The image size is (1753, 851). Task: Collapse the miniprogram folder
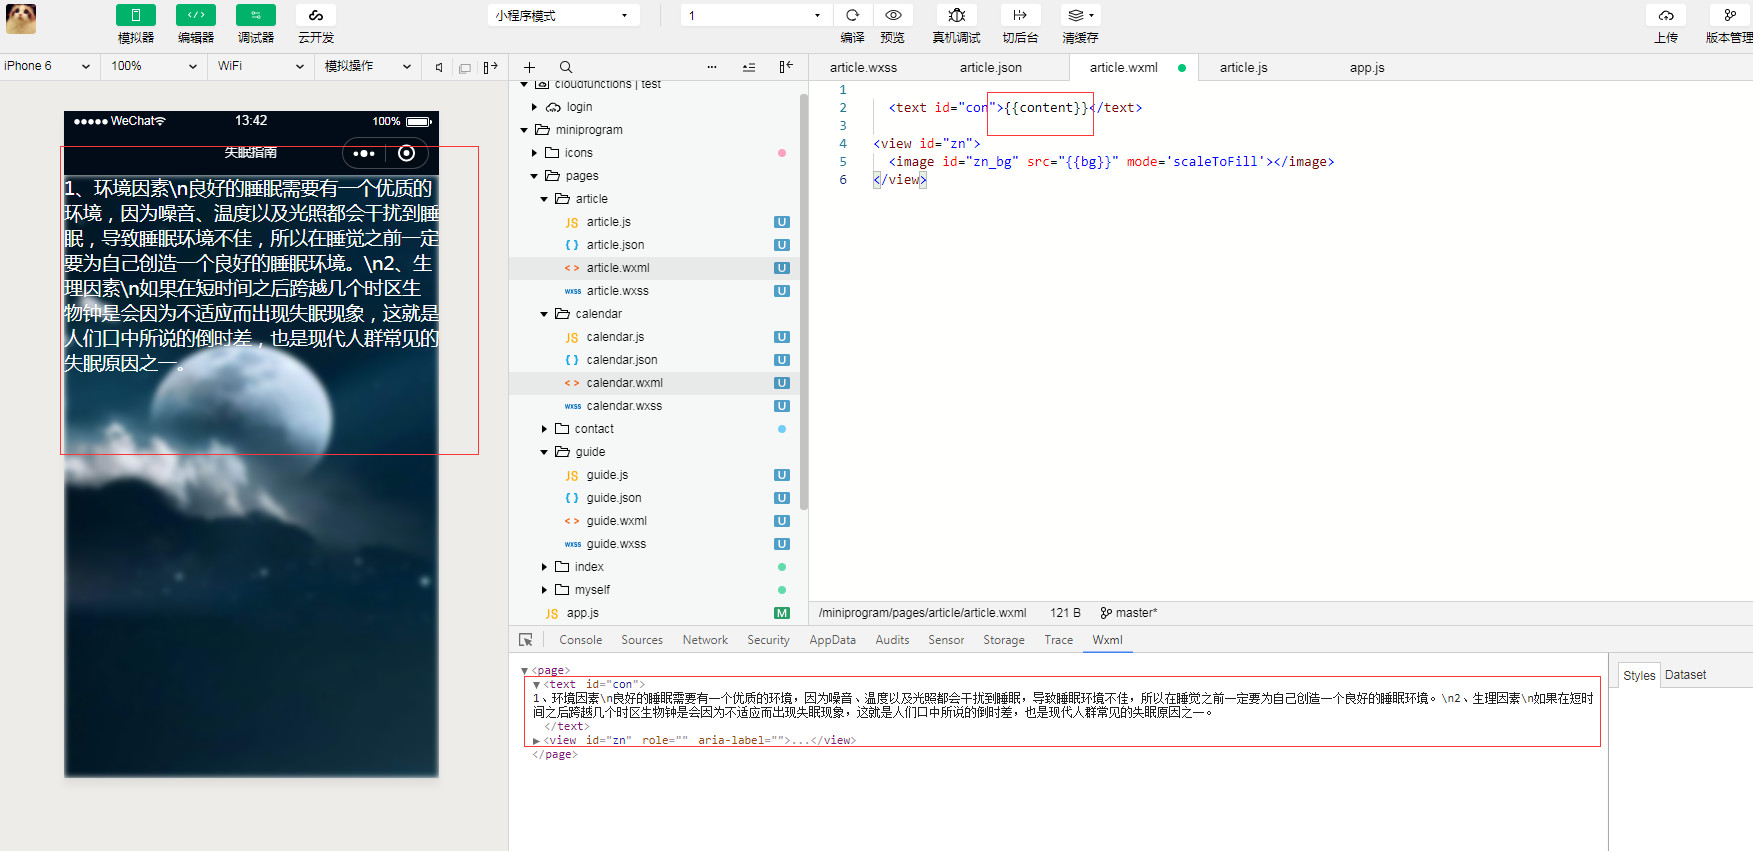pos(524,130)
